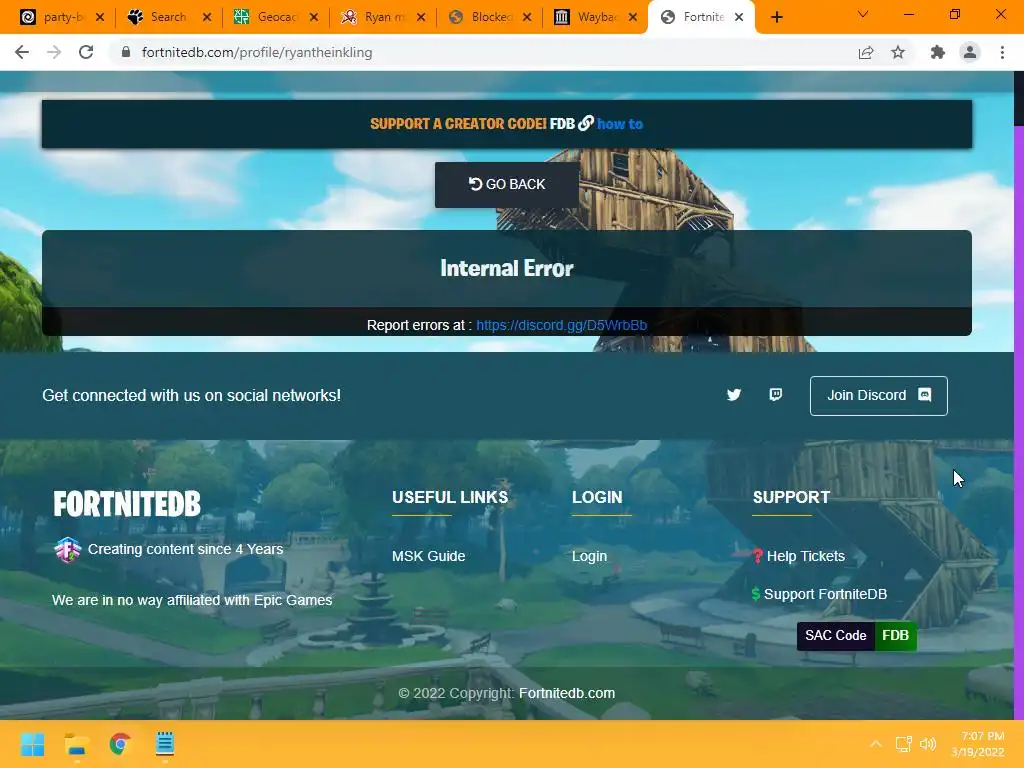Click the Internal Error heading
Screen dimensions: 1024x768
(507, 268)
